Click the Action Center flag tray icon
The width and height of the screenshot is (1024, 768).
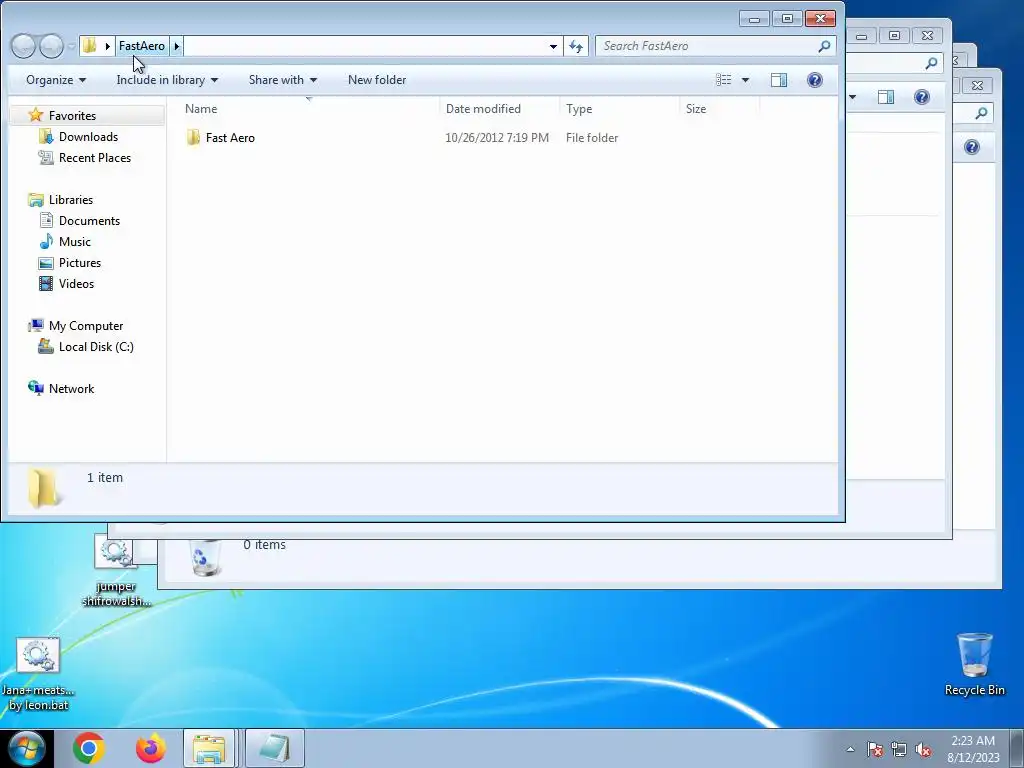pos(874,749)
